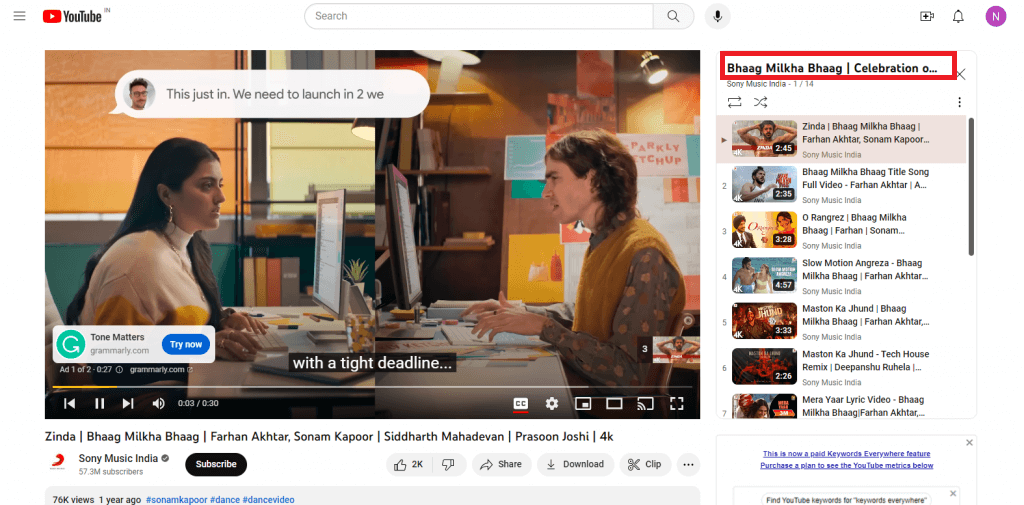Click the Grammarly ad logo

click(71, 344)
